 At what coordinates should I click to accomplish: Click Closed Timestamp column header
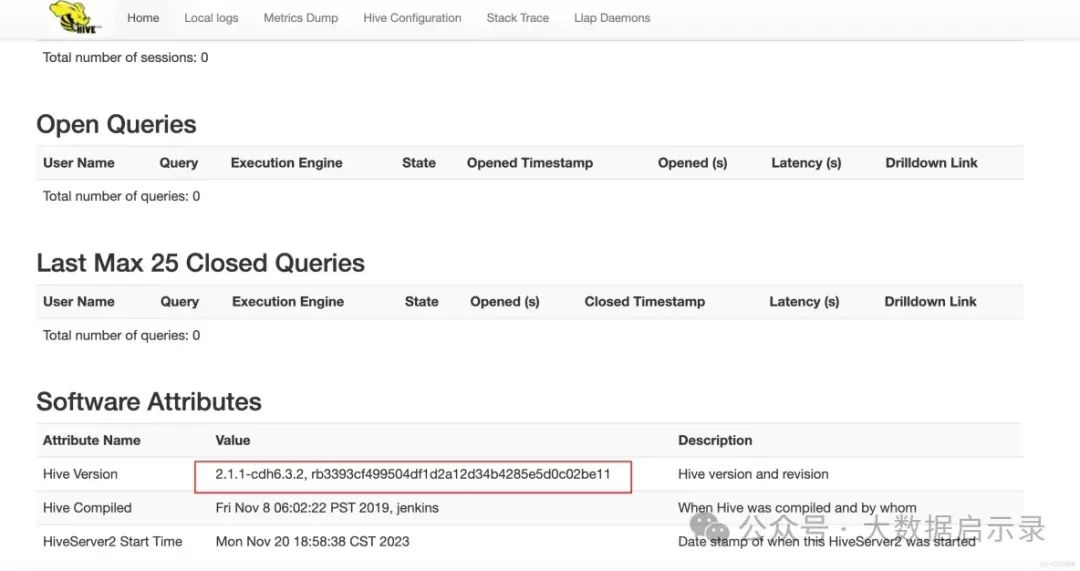645,302
